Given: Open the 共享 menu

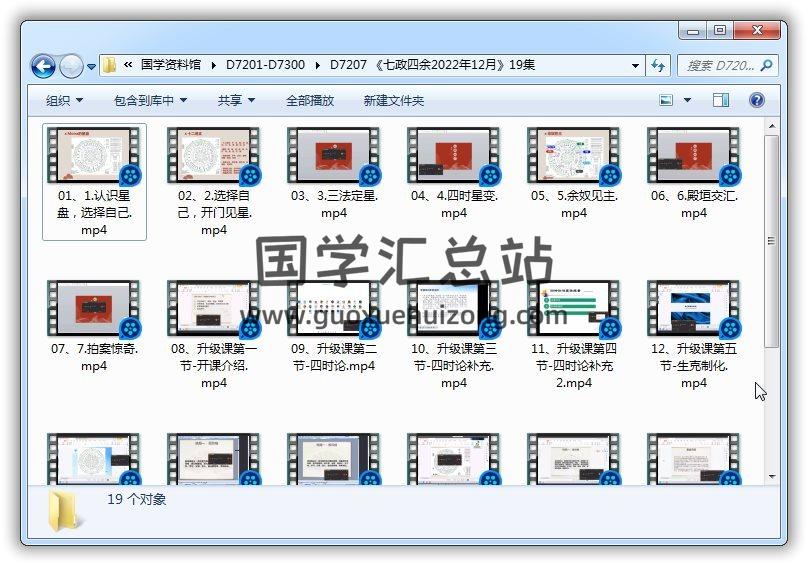Looking at the screenshot, I should point(236,100).
